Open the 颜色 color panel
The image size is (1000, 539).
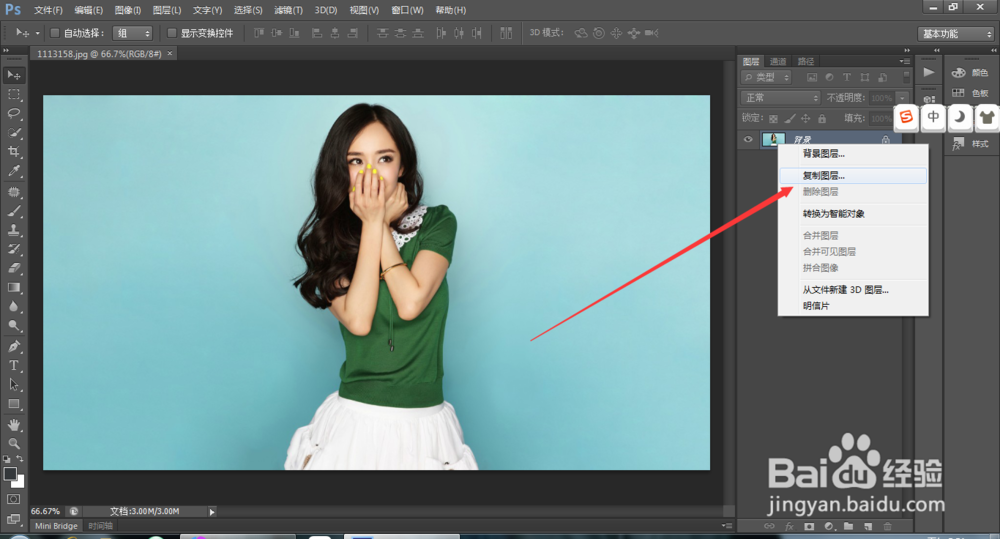click(x=970, y=73)
